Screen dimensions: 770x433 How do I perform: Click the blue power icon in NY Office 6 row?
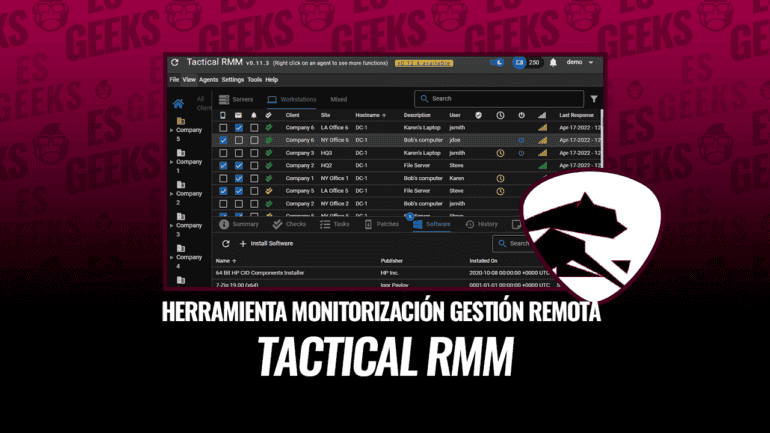tap(522, 140)
